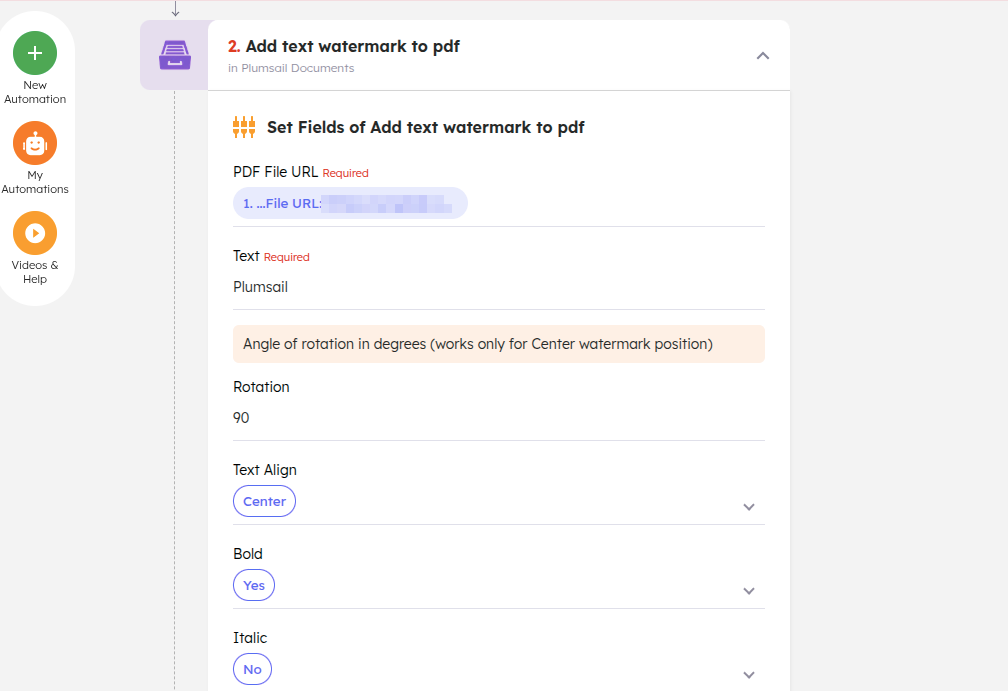Click the green New Automation plus icon
Screen dimensions: 1008x691
tap(35, 53)
